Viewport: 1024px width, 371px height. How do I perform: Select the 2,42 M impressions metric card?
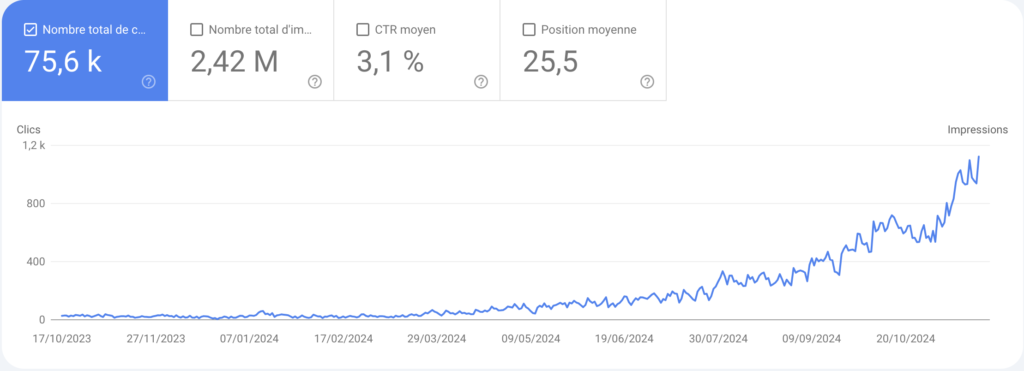251,51
